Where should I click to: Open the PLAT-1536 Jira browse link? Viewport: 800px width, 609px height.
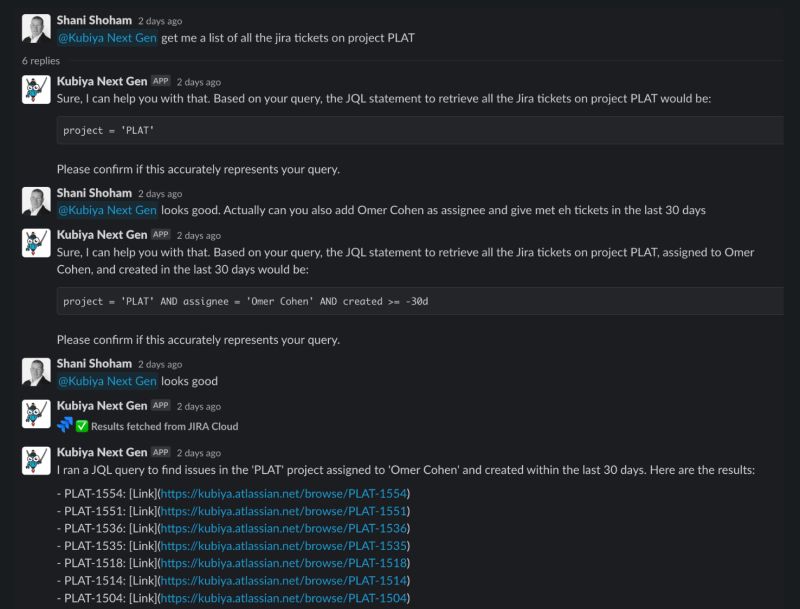(284, 528)
